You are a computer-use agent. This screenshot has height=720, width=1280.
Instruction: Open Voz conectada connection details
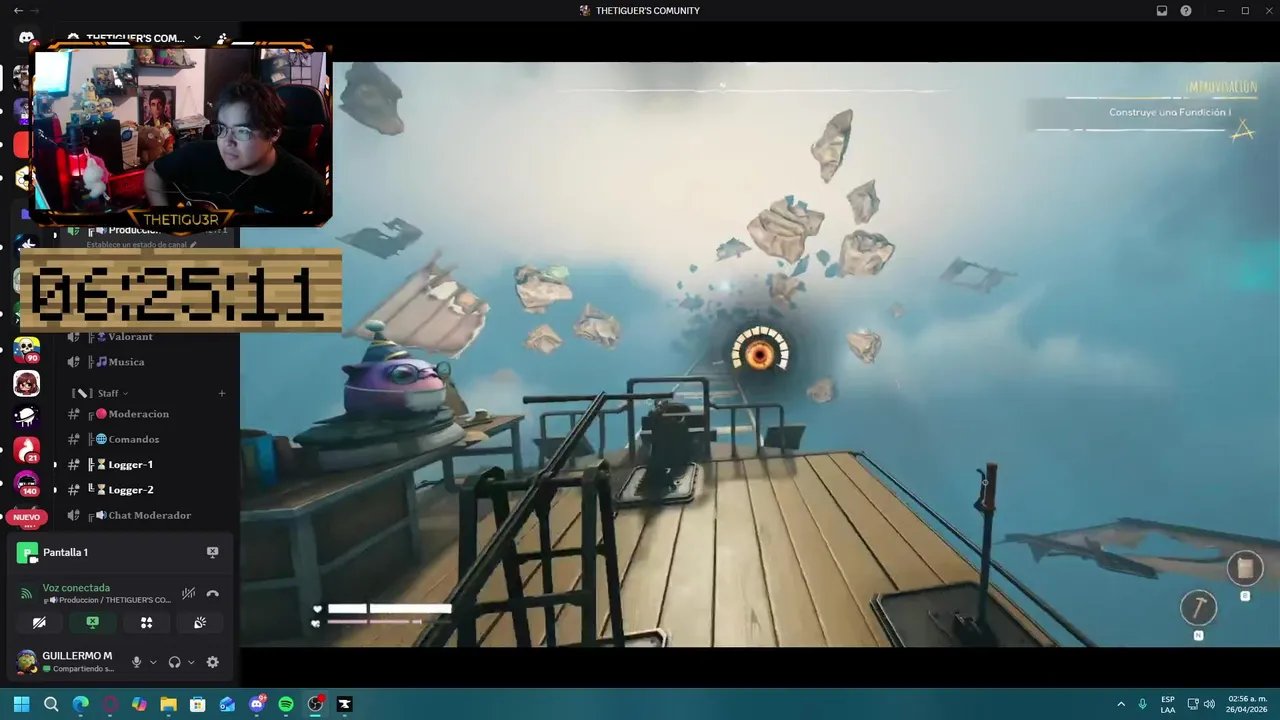[76, 588]
